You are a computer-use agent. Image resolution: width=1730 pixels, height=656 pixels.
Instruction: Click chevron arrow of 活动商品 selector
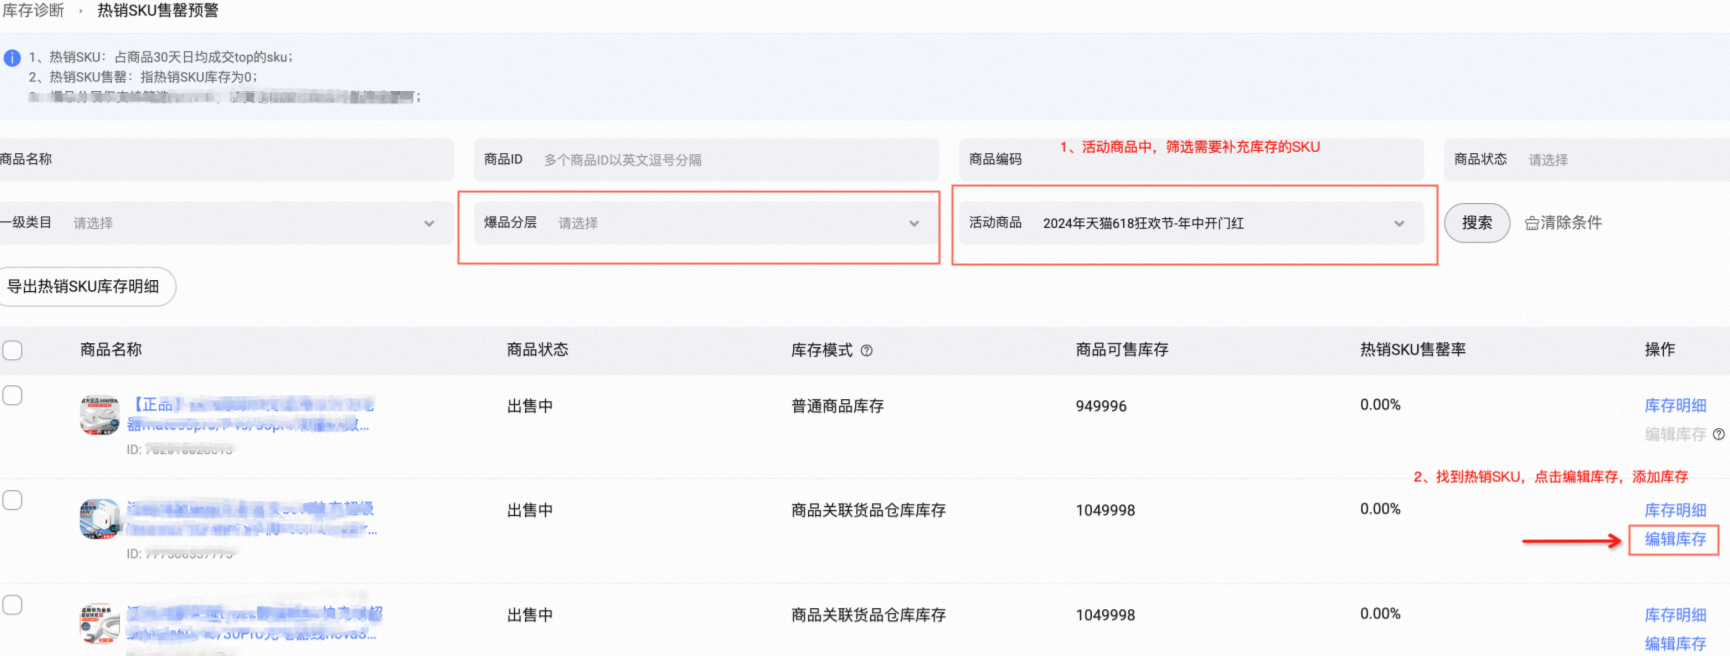1399,224
